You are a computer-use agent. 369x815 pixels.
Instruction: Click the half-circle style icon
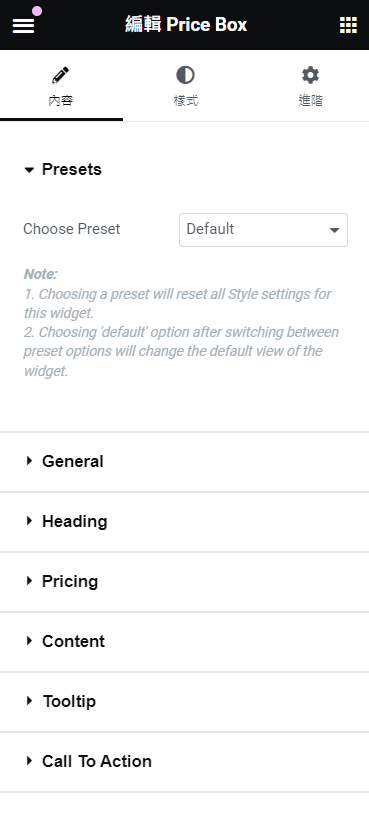(186, 75)
